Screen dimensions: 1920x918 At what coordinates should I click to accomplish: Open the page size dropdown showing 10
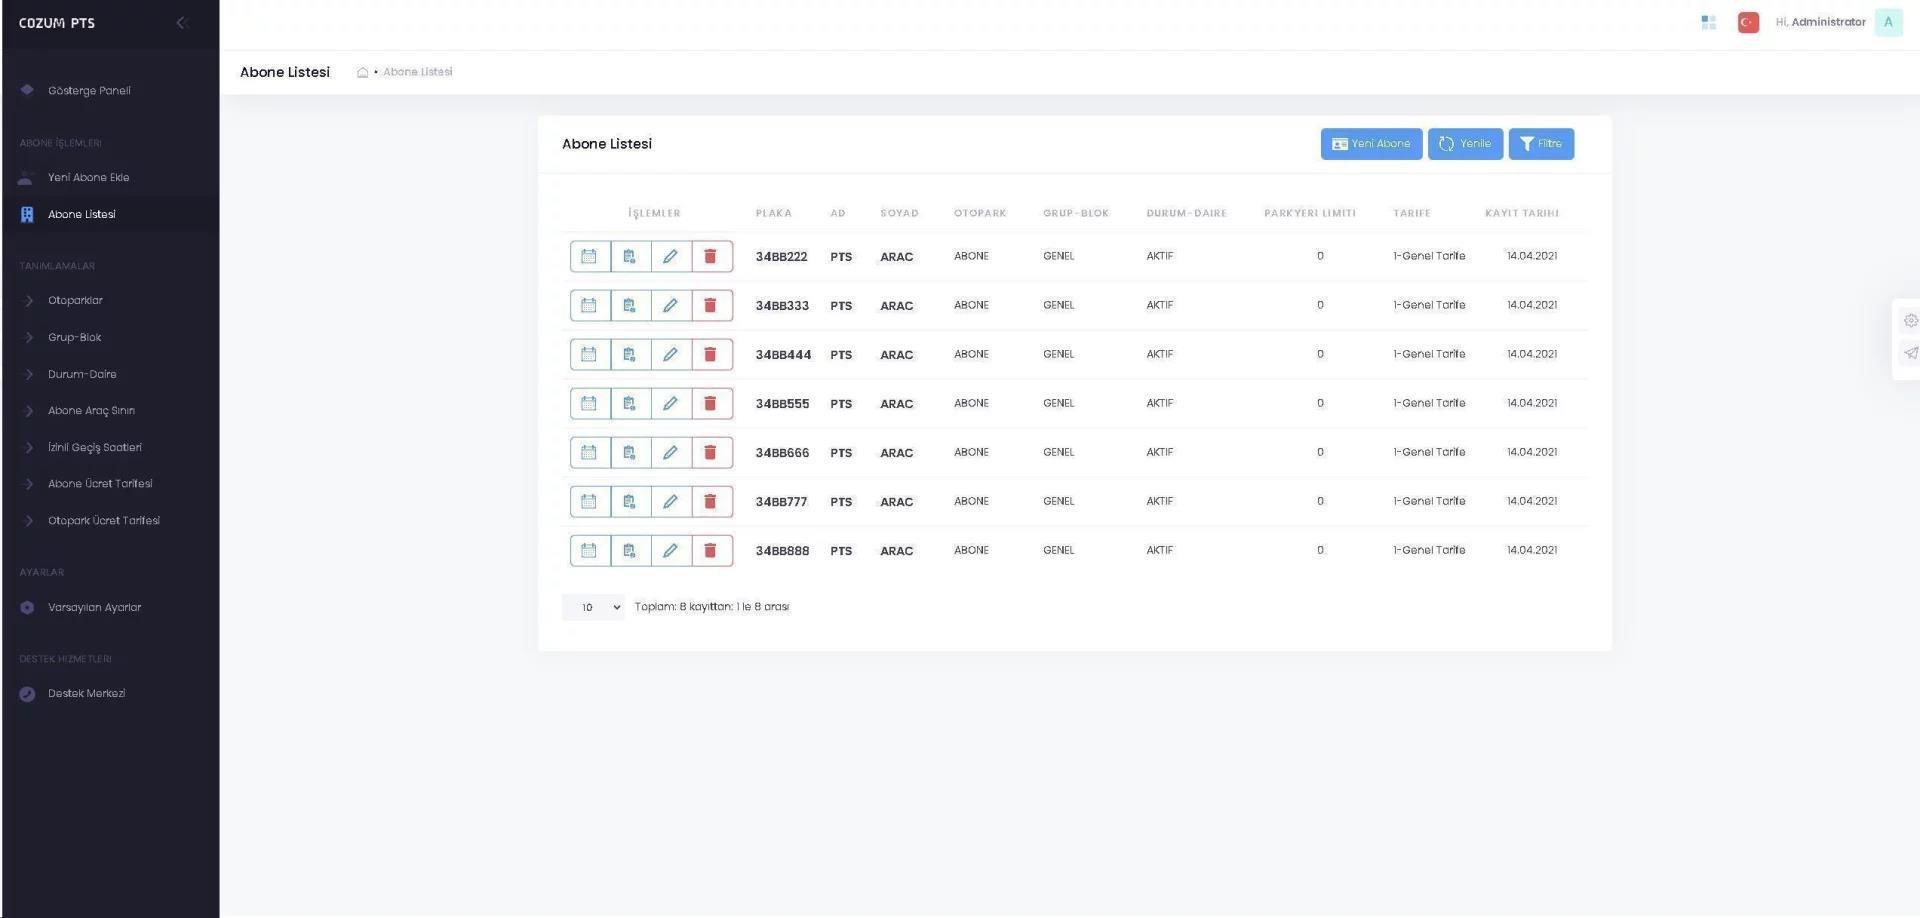pyautogui.click(x=593, y=607)
